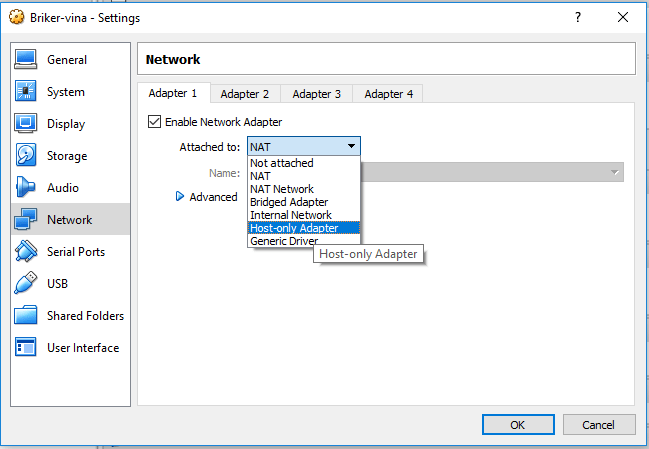Select the Storage disk icon
649x449 pixels.
[27, 156]
